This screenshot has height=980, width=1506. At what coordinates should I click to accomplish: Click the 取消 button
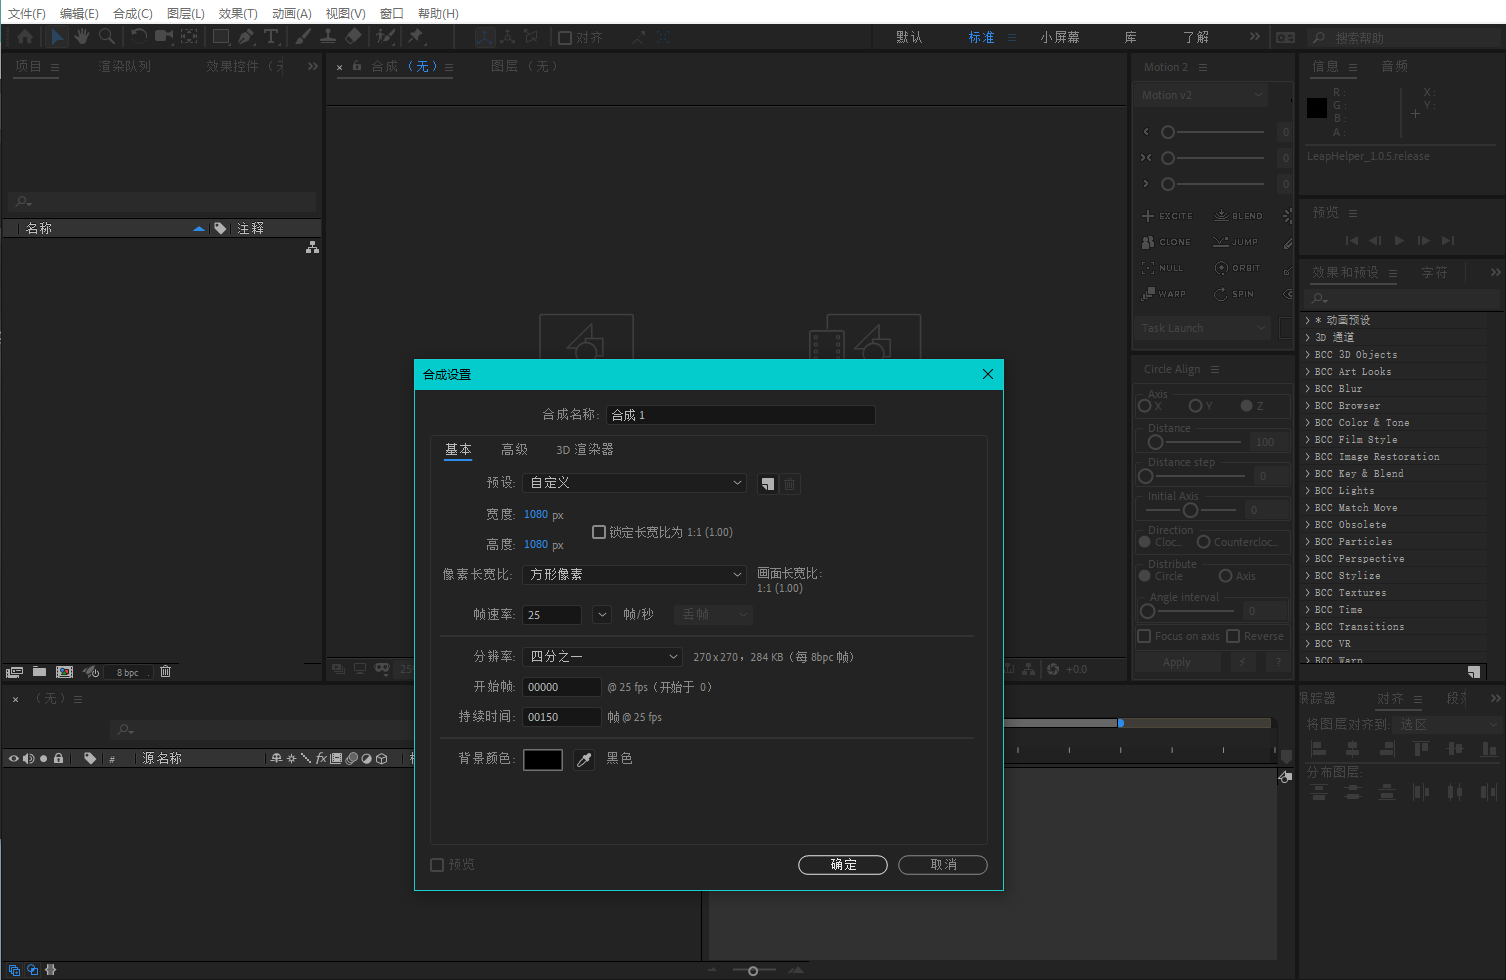click(x=942, y=865)
